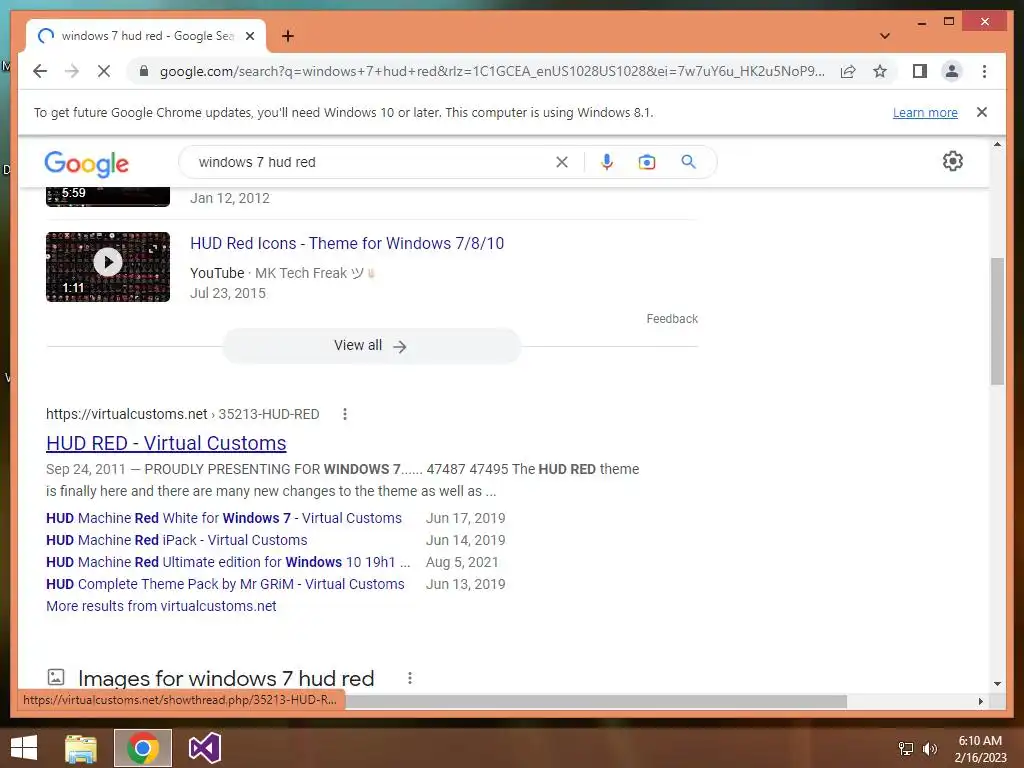1024x768 pixels.
Task: Open Visual Studio from taskbar
Action: click(205, 748)
